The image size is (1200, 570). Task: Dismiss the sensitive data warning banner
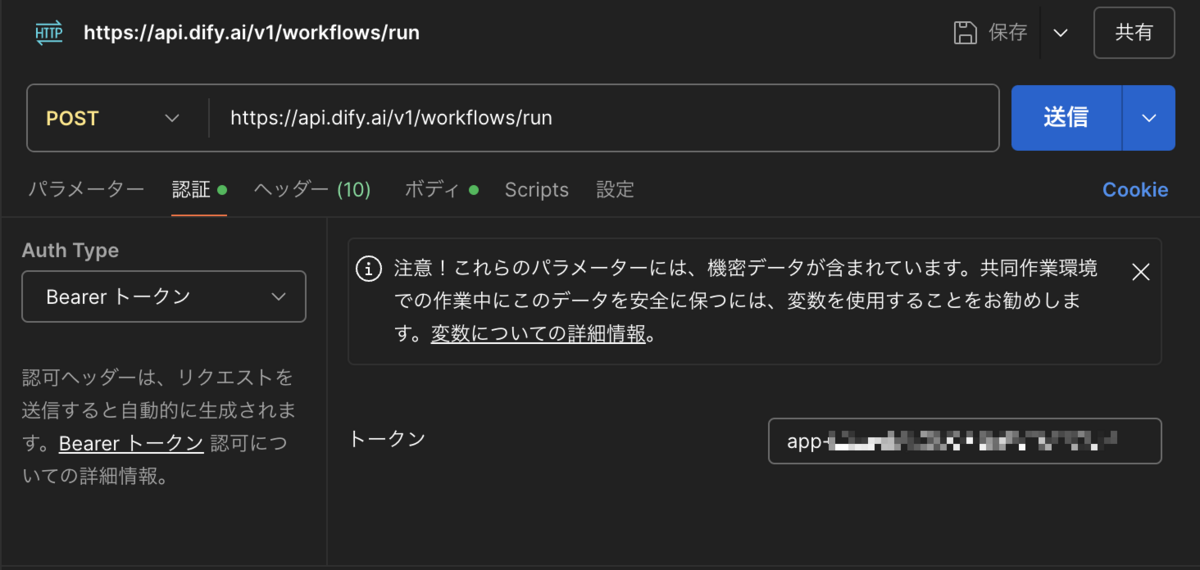click(1140, 271)
